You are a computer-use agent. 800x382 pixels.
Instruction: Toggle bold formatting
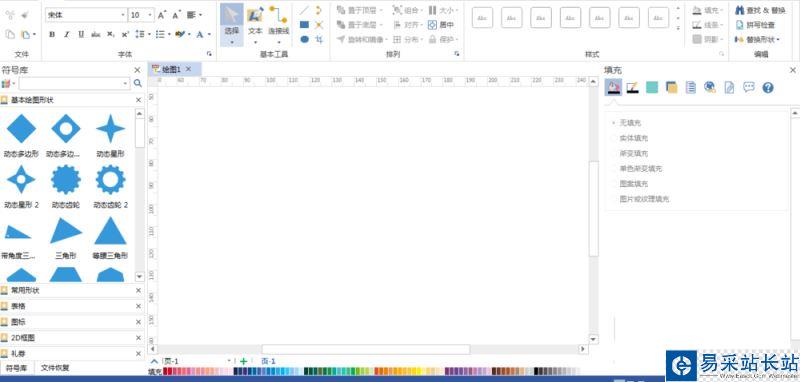coord(52,35)
